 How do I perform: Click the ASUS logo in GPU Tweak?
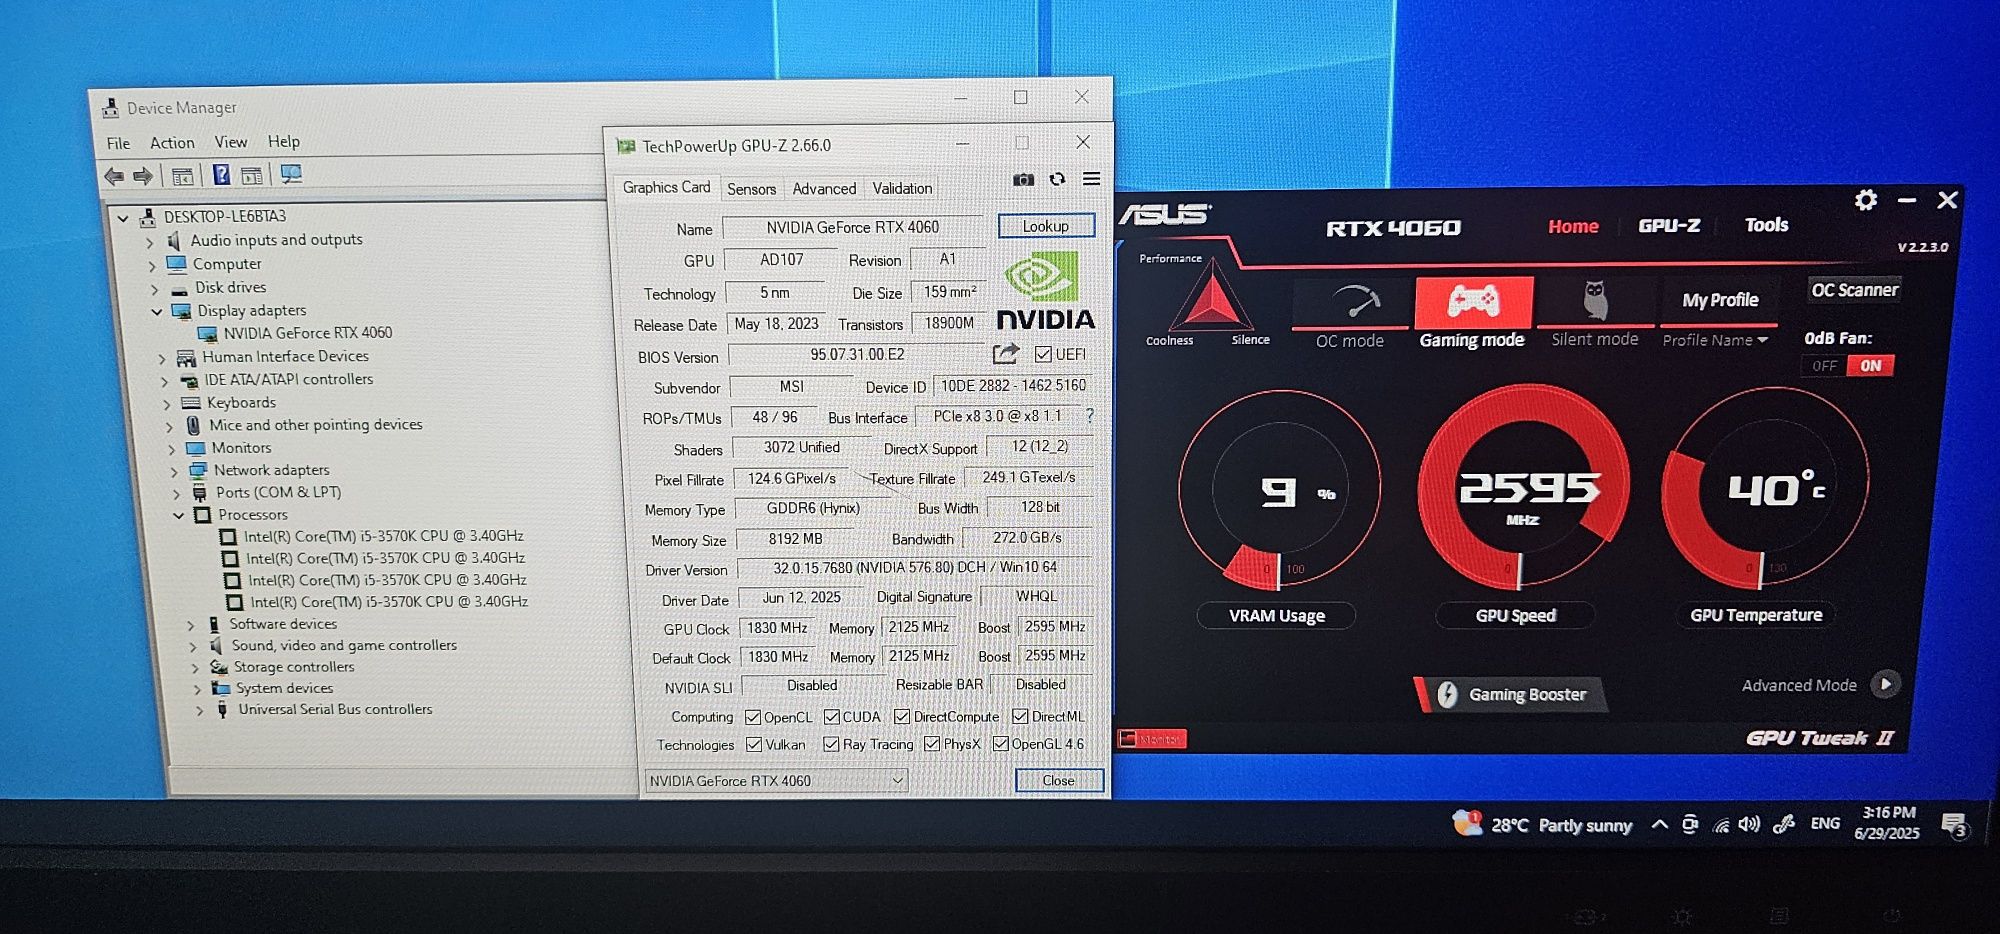point(1165,214)
